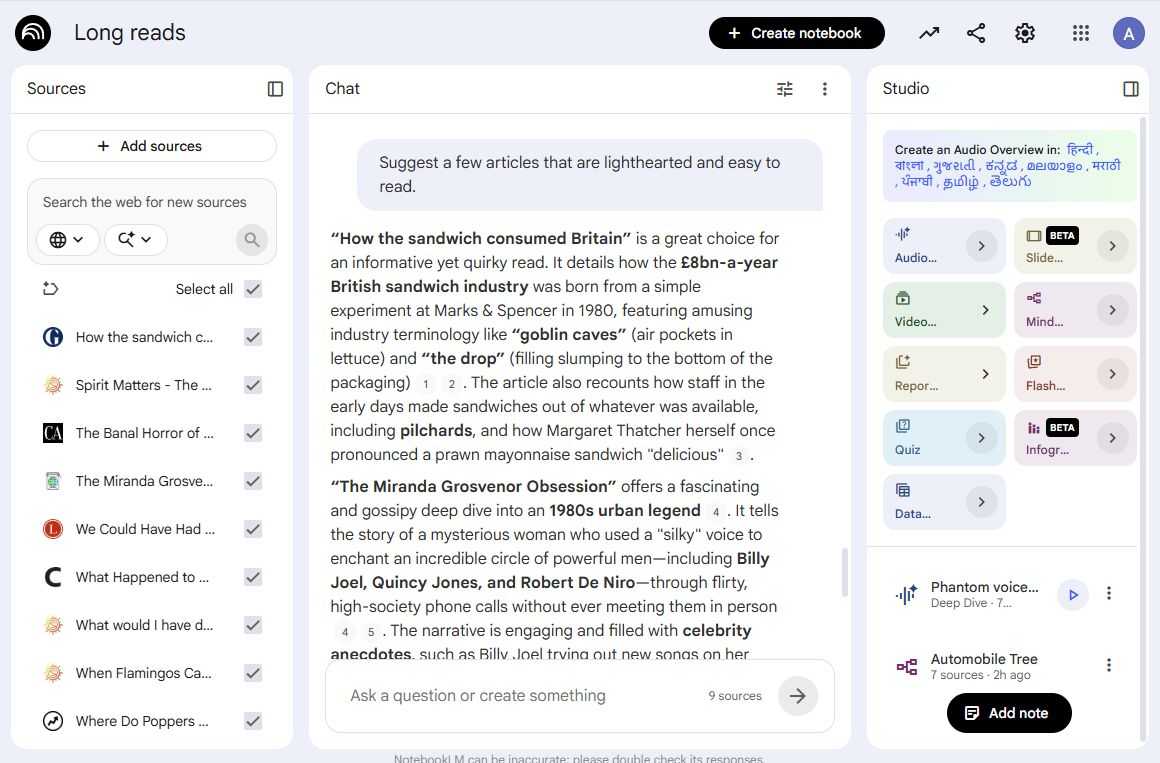Click the chat scrollbar thumb
The width and height of the screenshot is (1160, 763).
tap(844, 571)
